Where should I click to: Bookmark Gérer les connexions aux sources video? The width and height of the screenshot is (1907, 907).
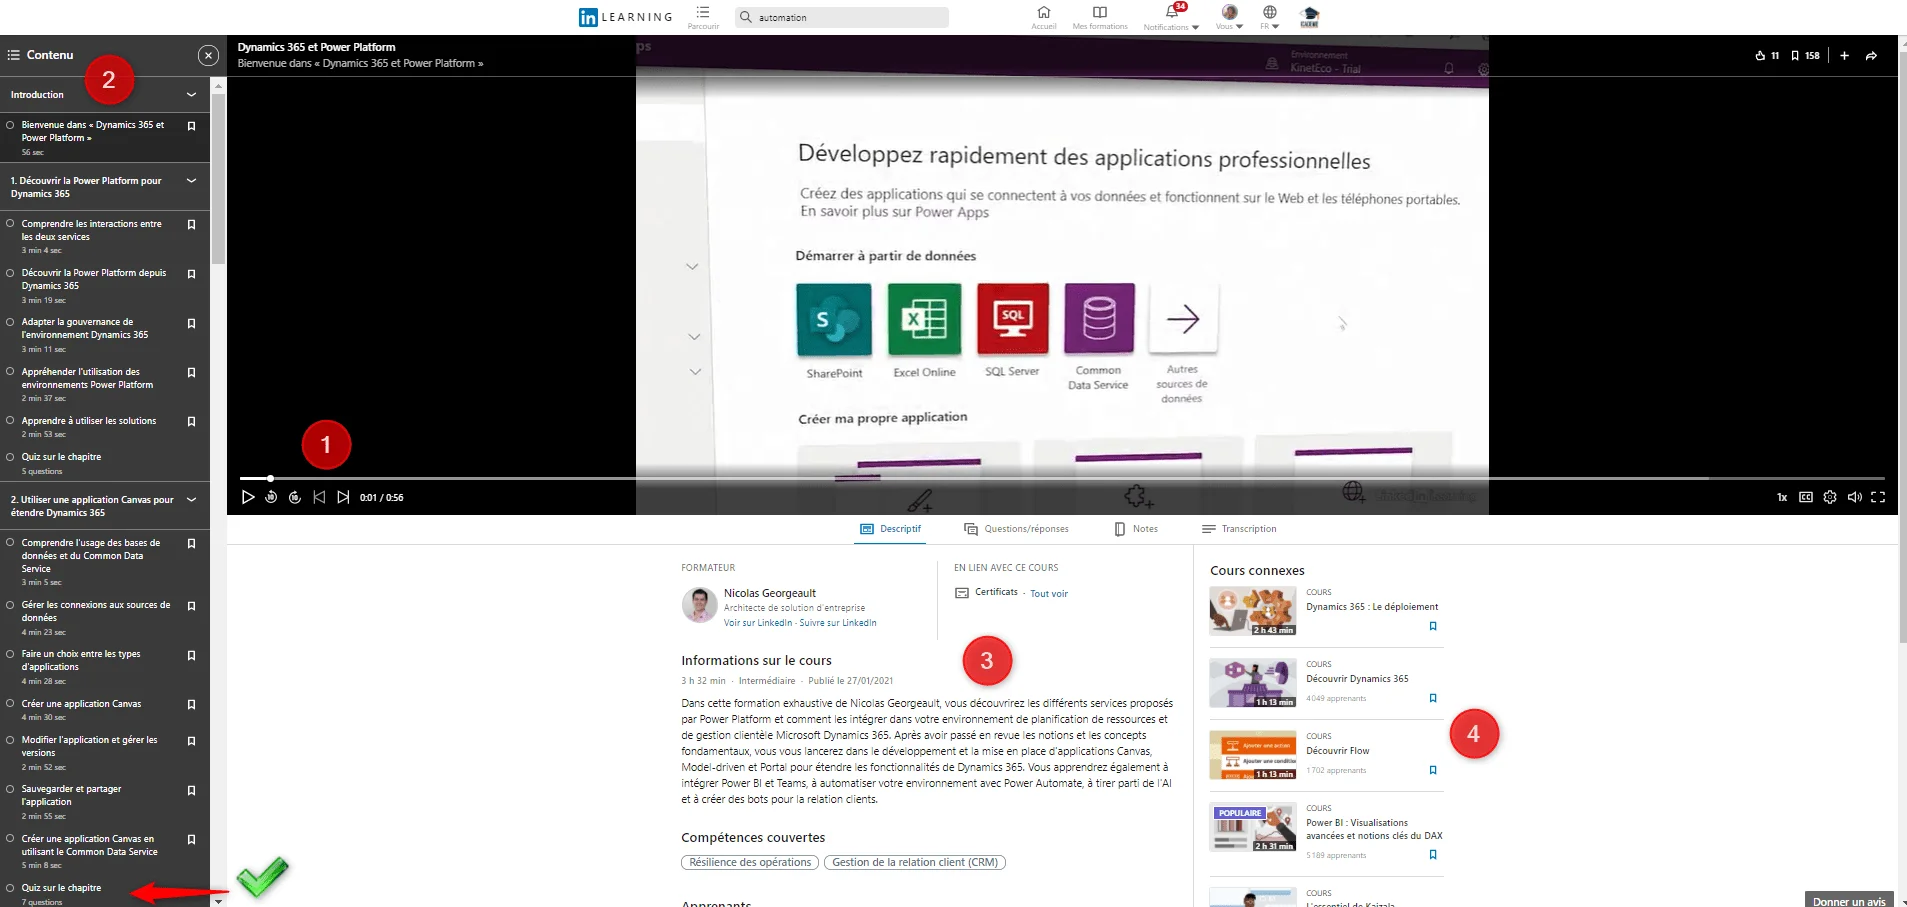(191, 606)
